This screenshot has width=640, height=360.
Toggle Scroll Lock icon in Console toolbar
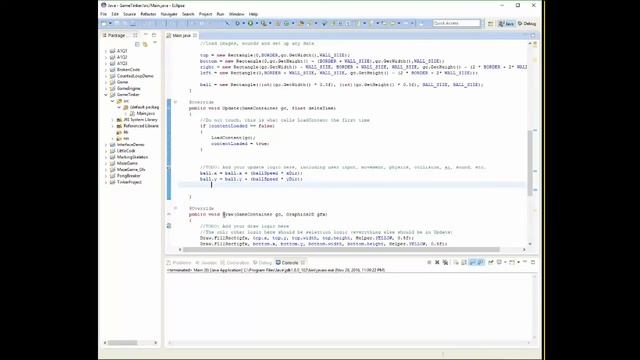coord(464,262)
